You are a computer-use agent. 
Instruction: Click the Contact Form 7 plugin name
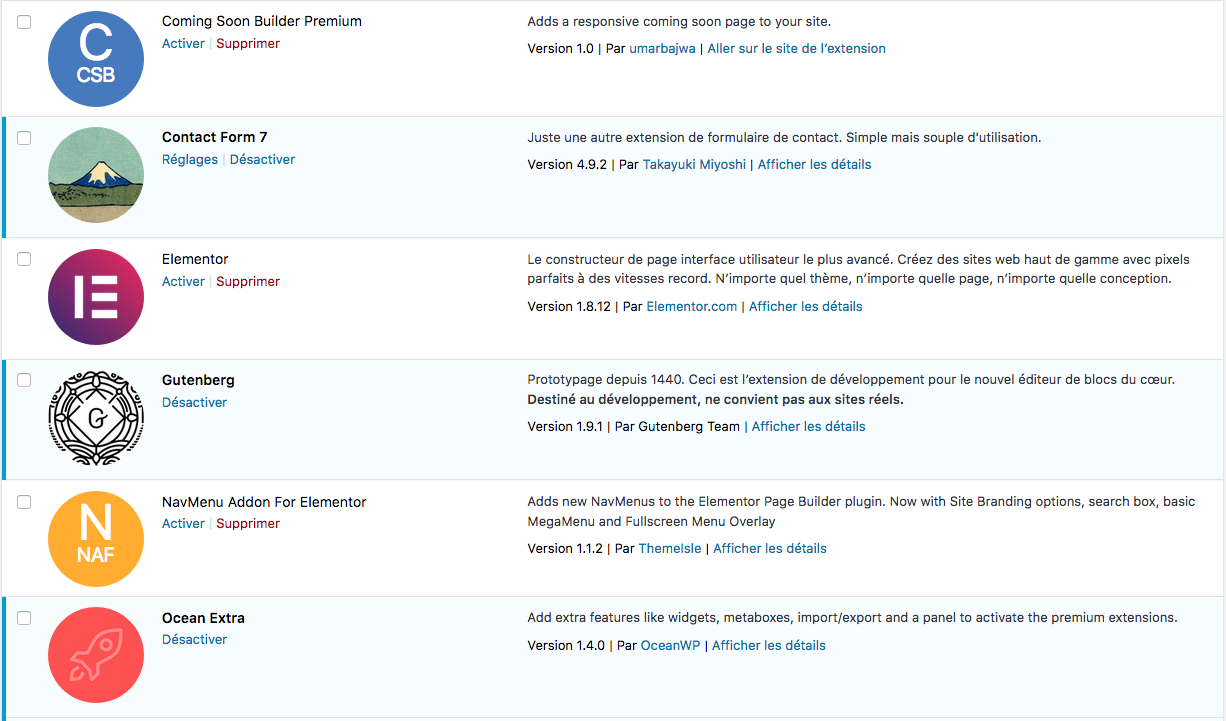click(x=214, y=137)
